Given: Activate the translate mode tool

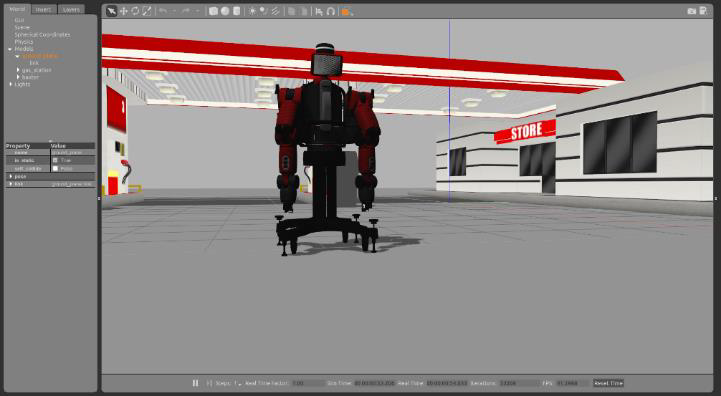Looking at the screenshot, I should click(124, 11).
